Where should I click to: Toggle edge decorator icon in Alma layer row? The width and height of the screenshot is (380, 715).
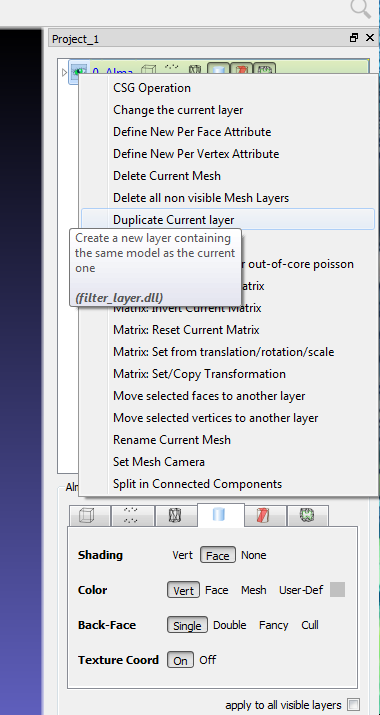(x=265, y=69)
